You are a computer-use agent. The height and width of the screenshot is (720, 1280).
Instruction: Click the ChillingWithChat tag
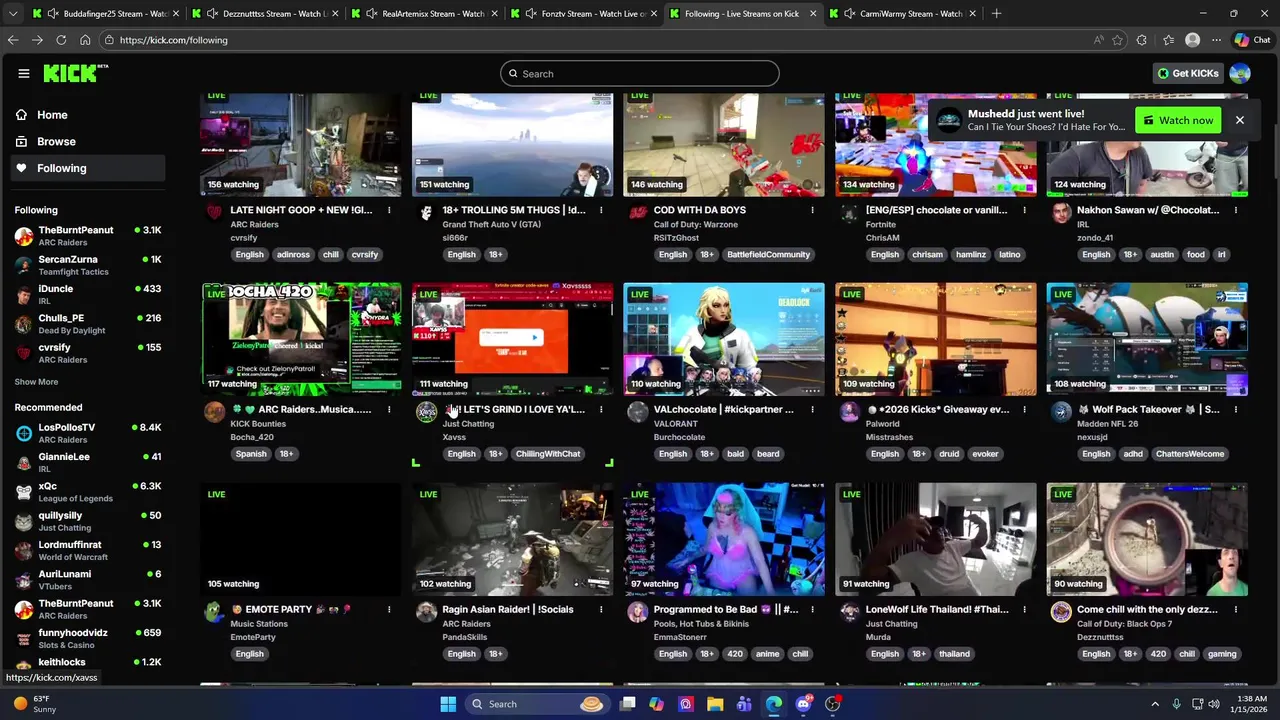(x=548, y=454)
